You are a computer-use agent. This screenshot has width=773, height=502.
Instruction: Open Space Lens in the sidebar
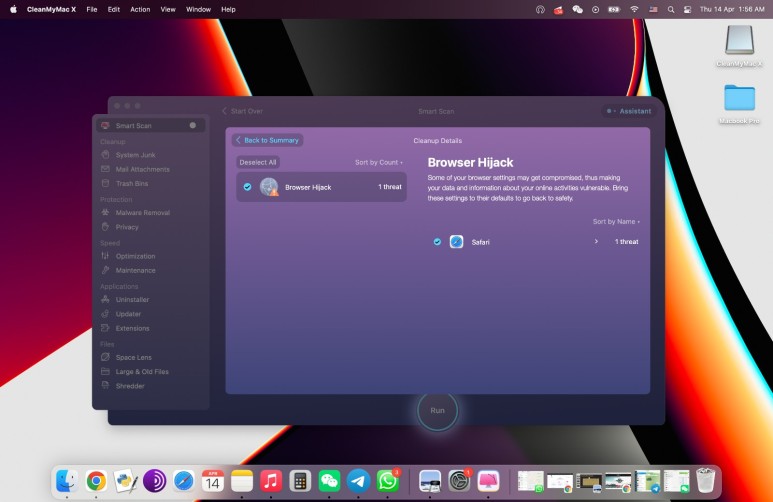(x=133, y=357)
